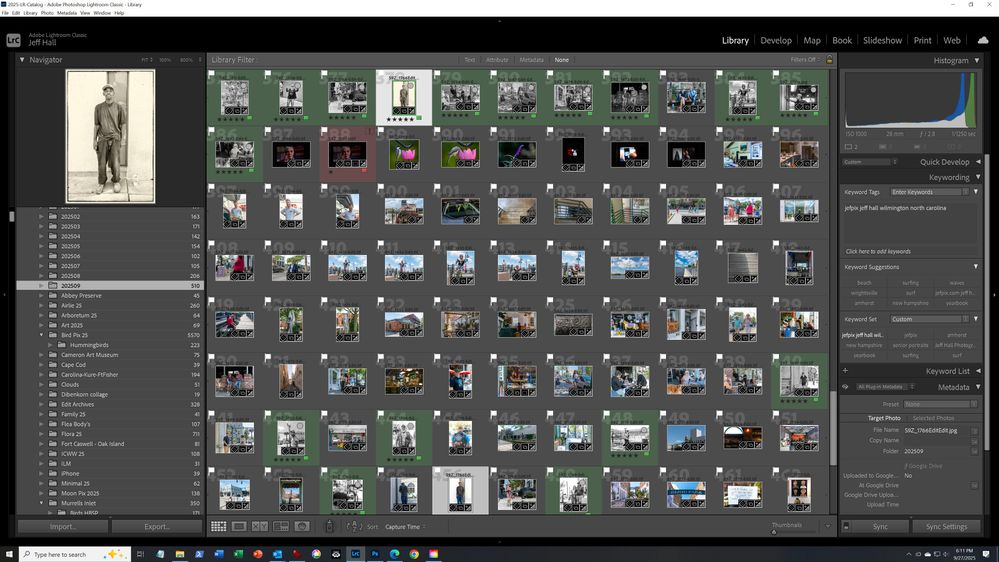Toggle sort direction A-Z icon
This screenshot has width=999, height=562.
(x=354, y=526)
